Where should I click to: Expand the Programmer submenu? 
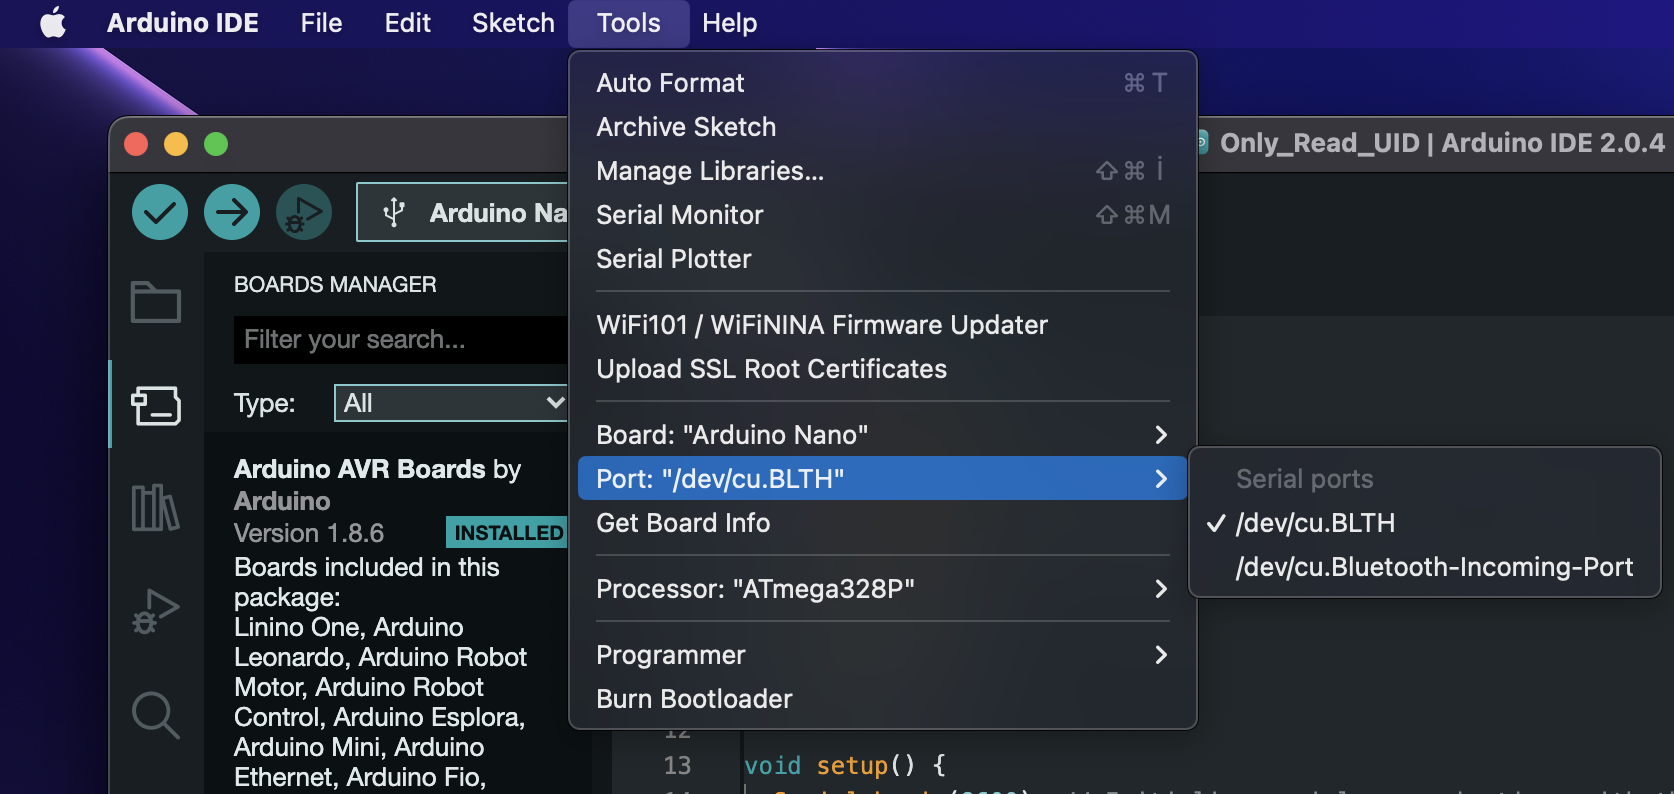[x=880, y=655]
